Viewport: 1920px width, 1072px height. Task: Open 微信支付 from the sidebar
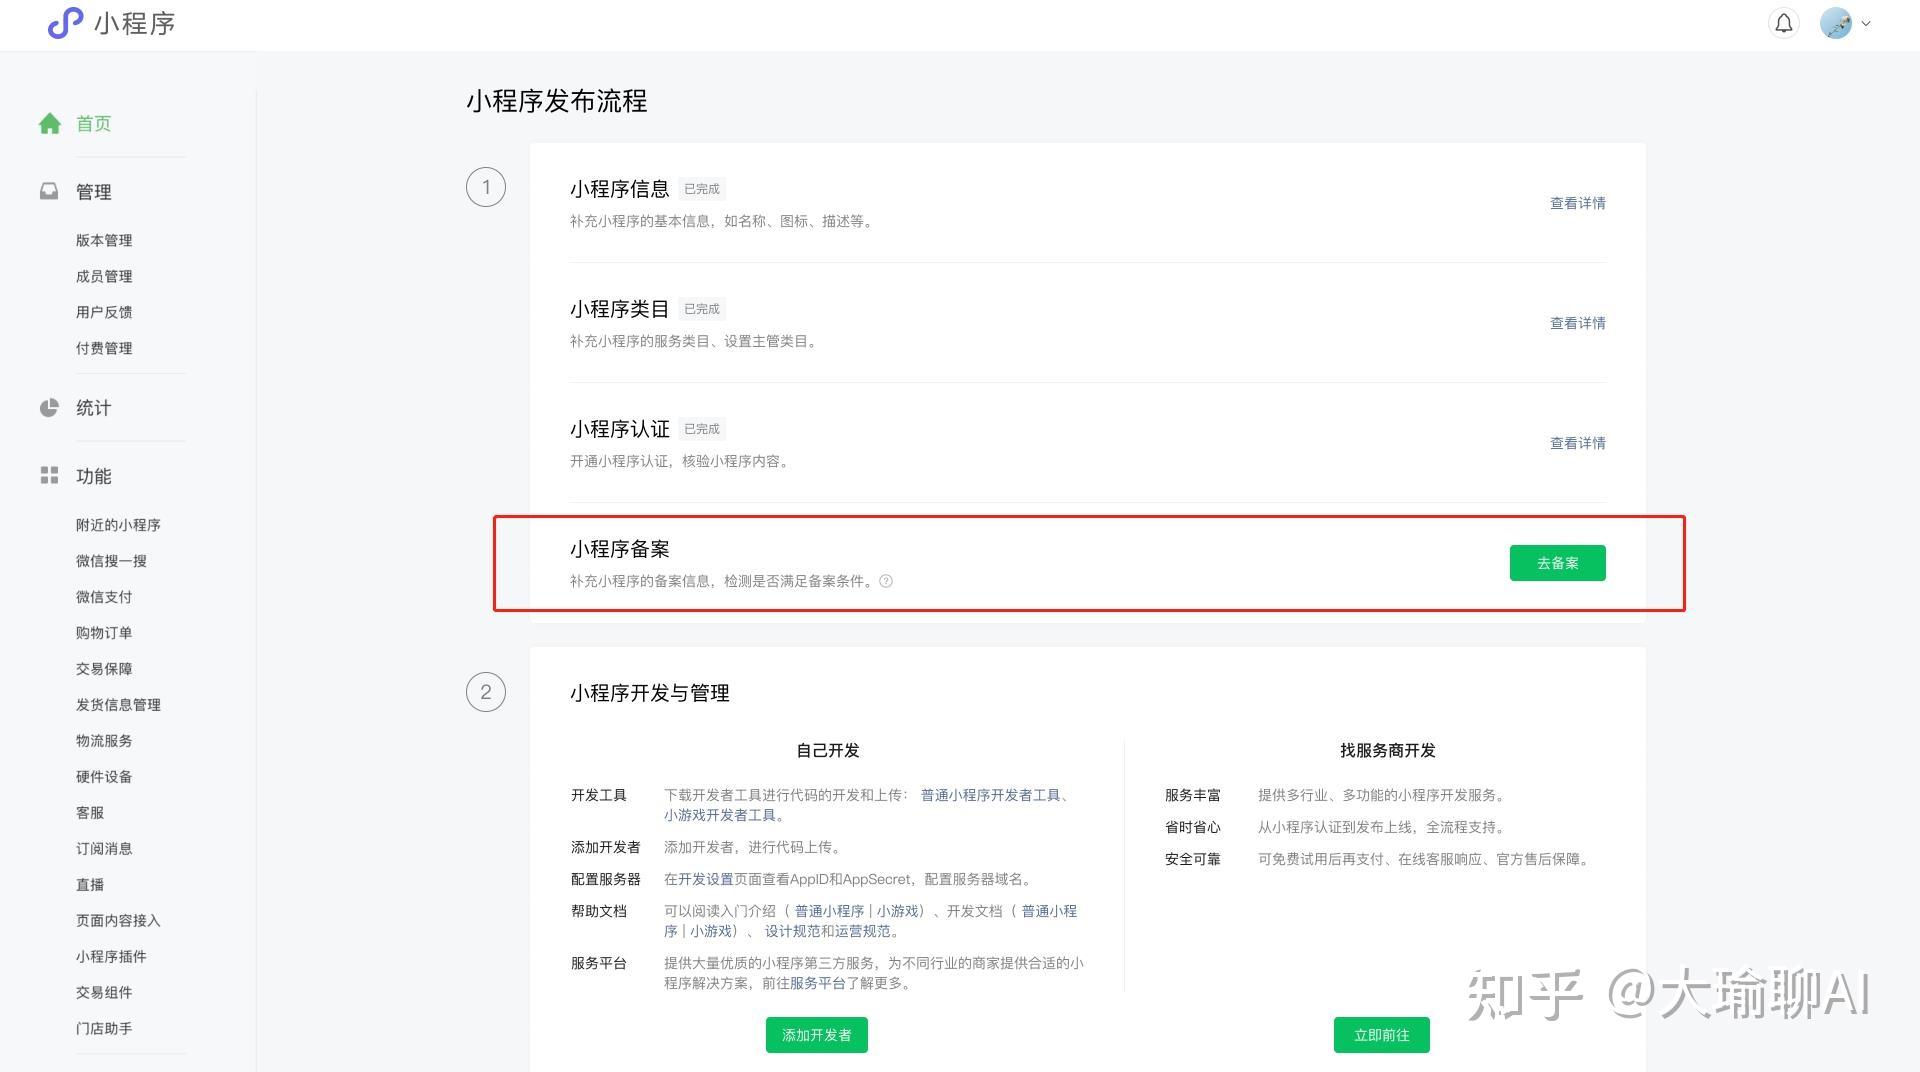point(102,596)
